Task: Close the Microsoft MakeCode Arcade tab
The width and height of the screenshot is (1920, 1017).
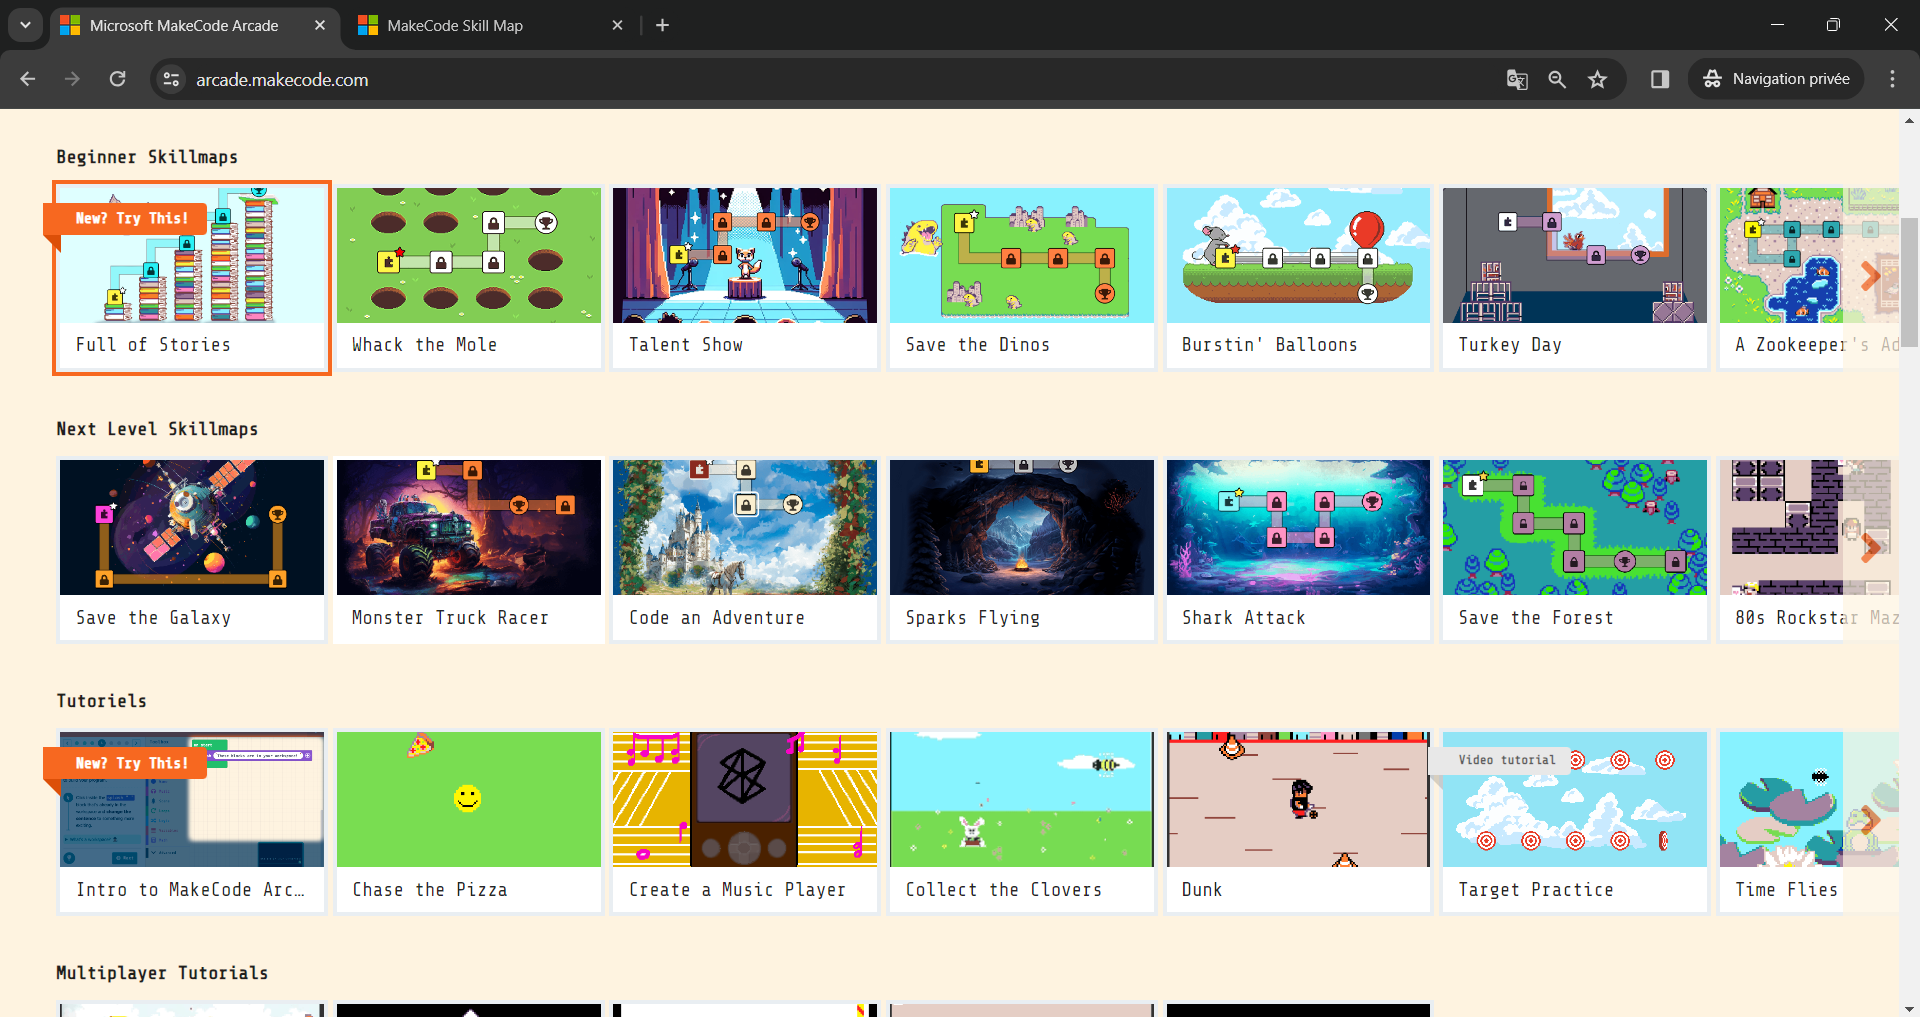Action: 320,25
